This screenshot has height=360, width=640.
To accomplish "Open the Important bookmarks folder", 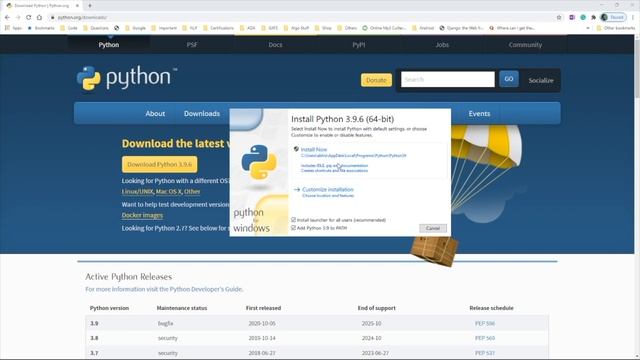I will [164, 28].
